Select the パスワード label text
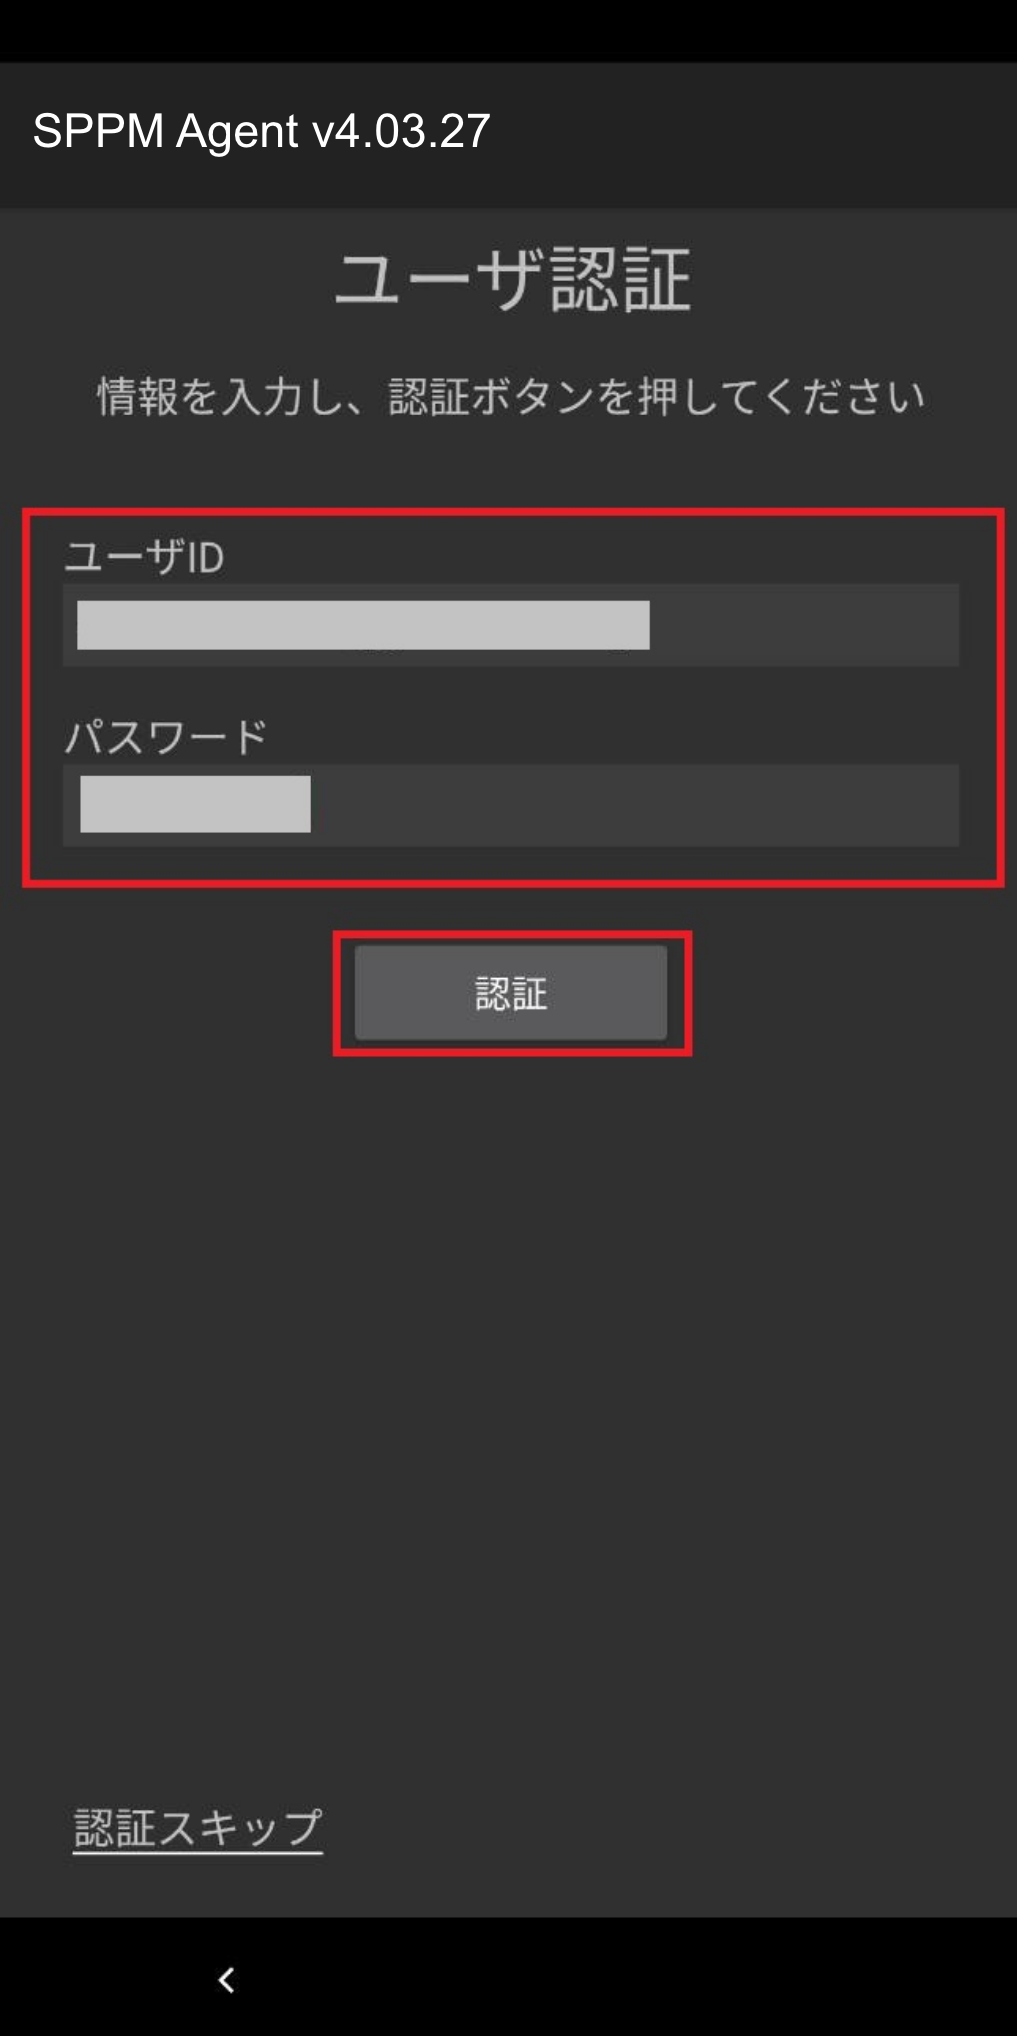The image size is (1017, 2036). coord(166,737)
